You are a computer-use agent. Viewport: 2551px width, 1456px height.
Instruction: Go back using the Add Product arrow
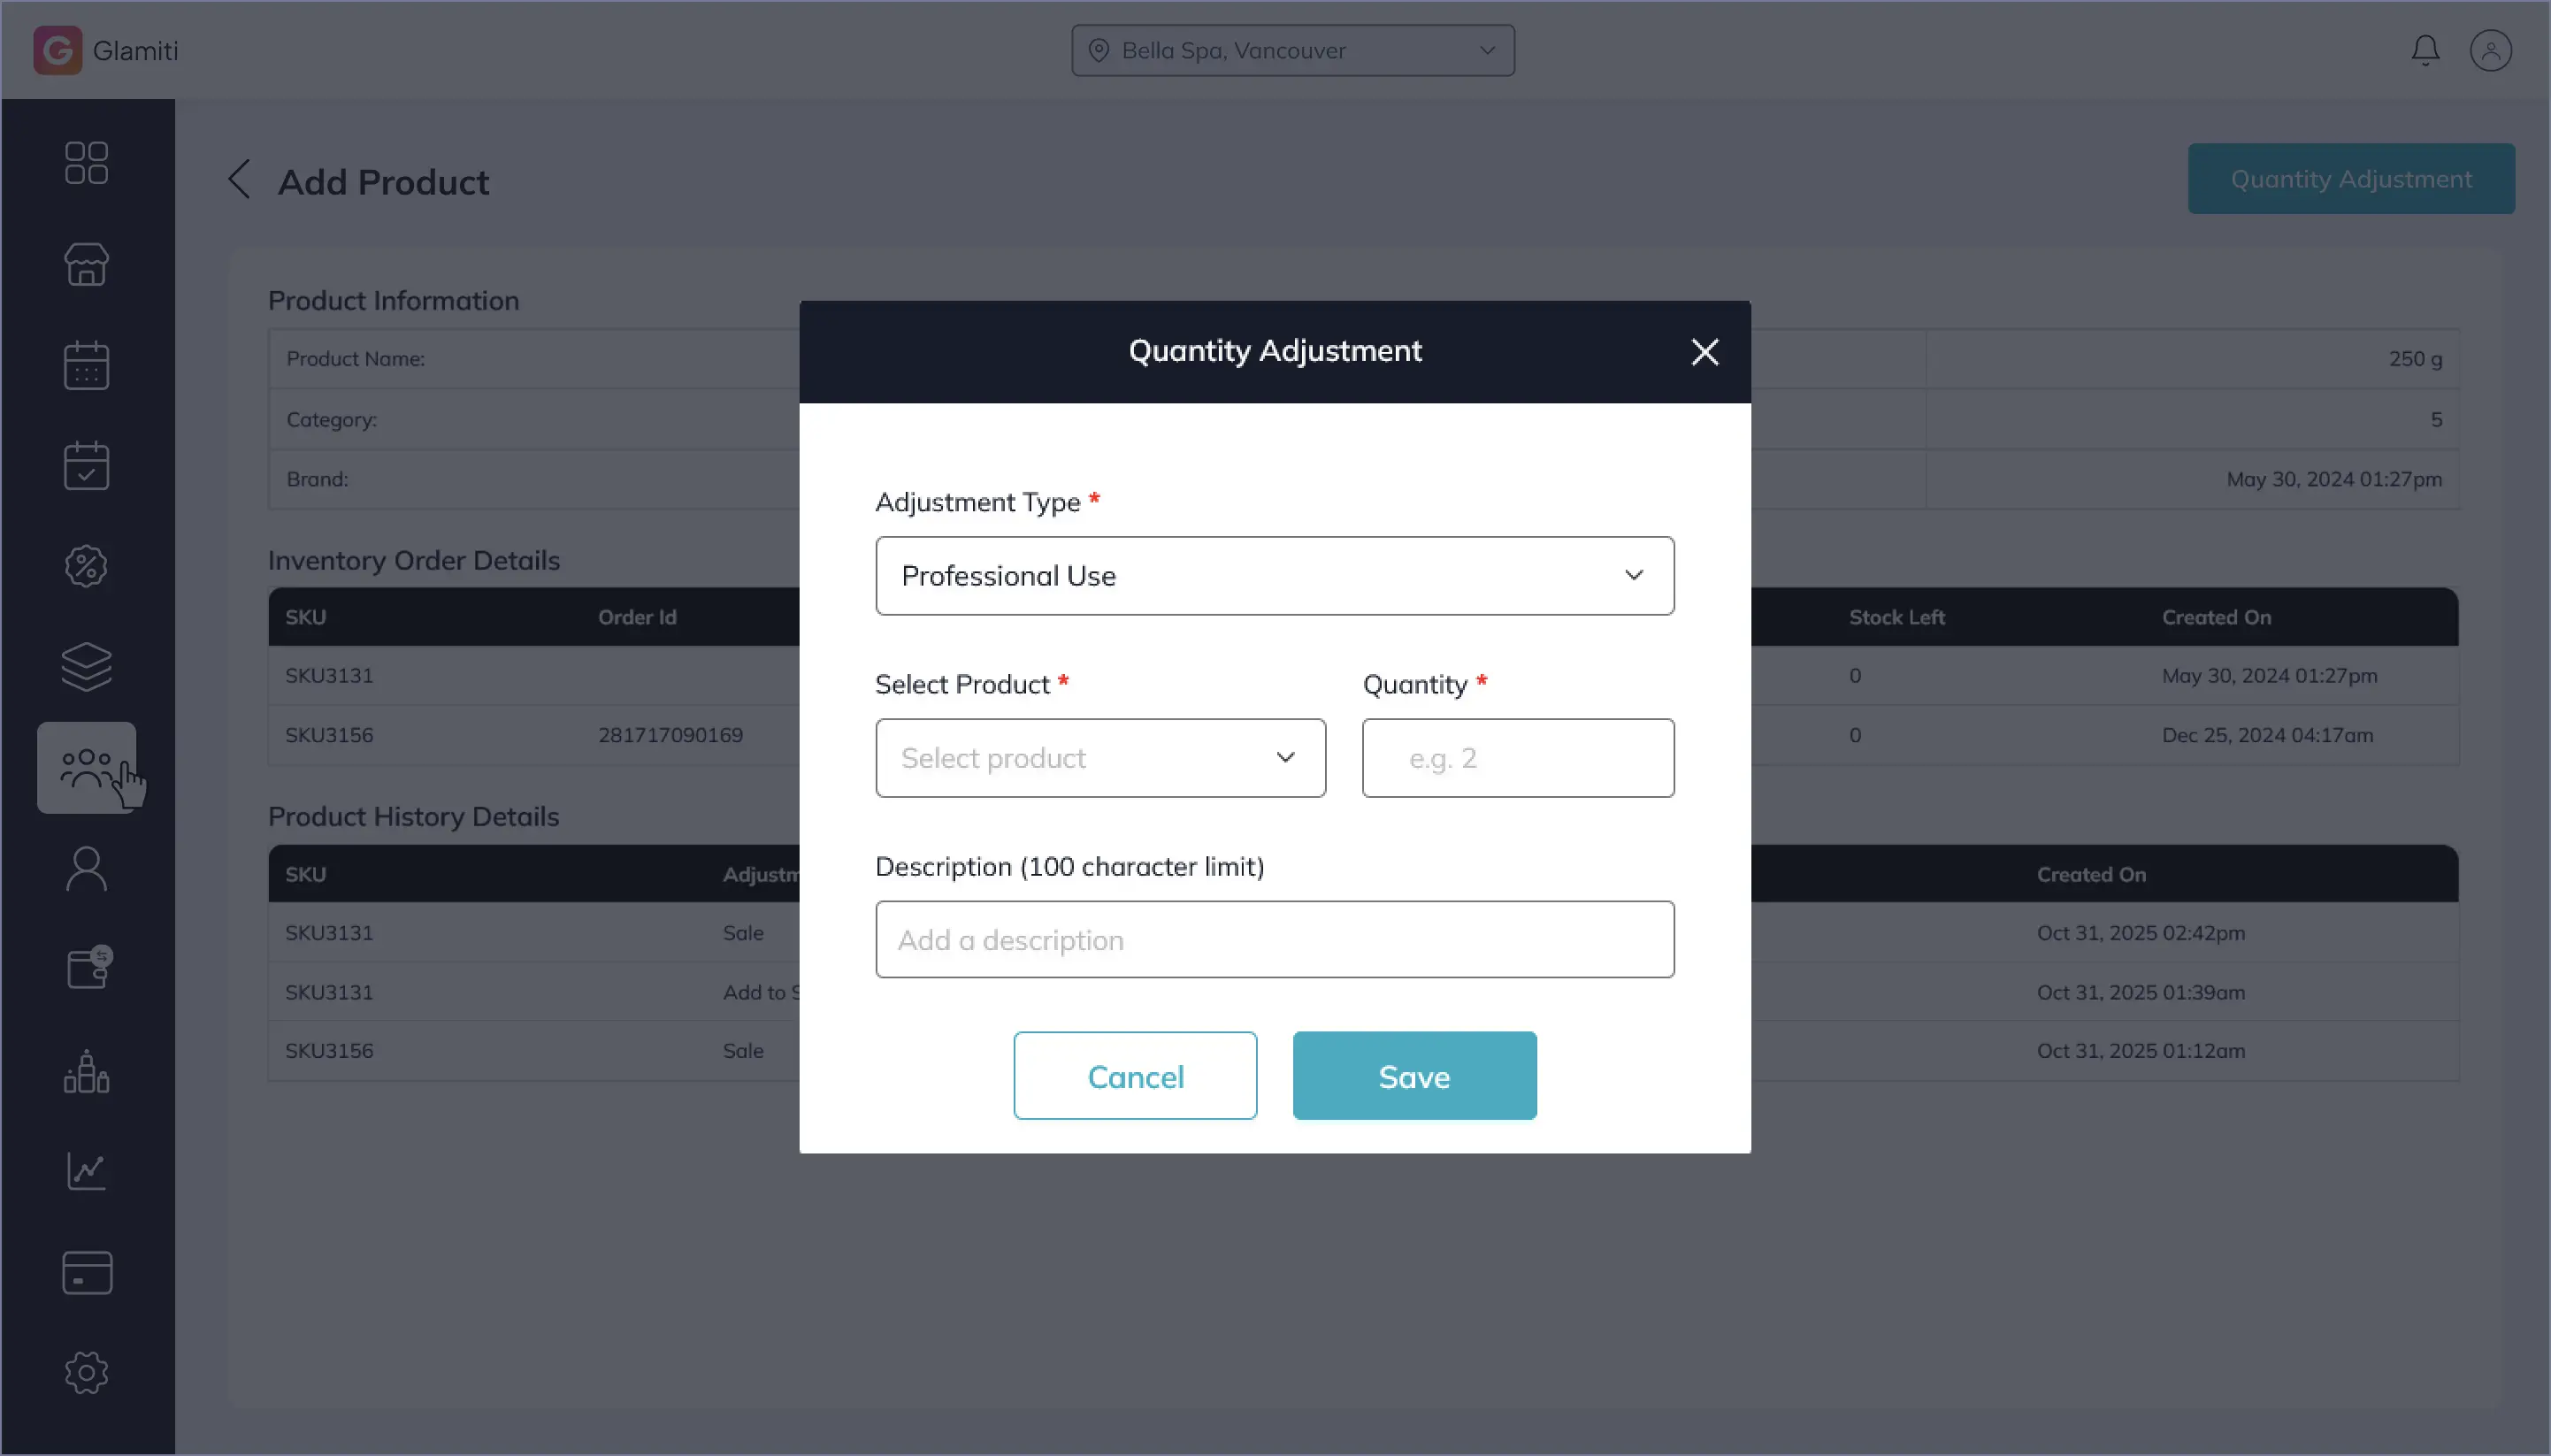point(239,180)
